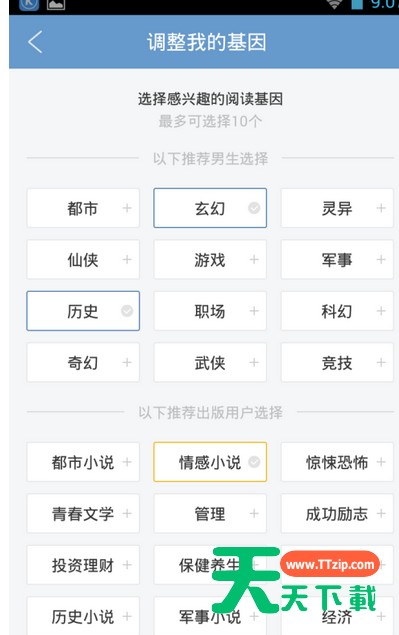Go back using the left arrow icon
The width and height of the screenshot is (399, 635).
[35, 42]
